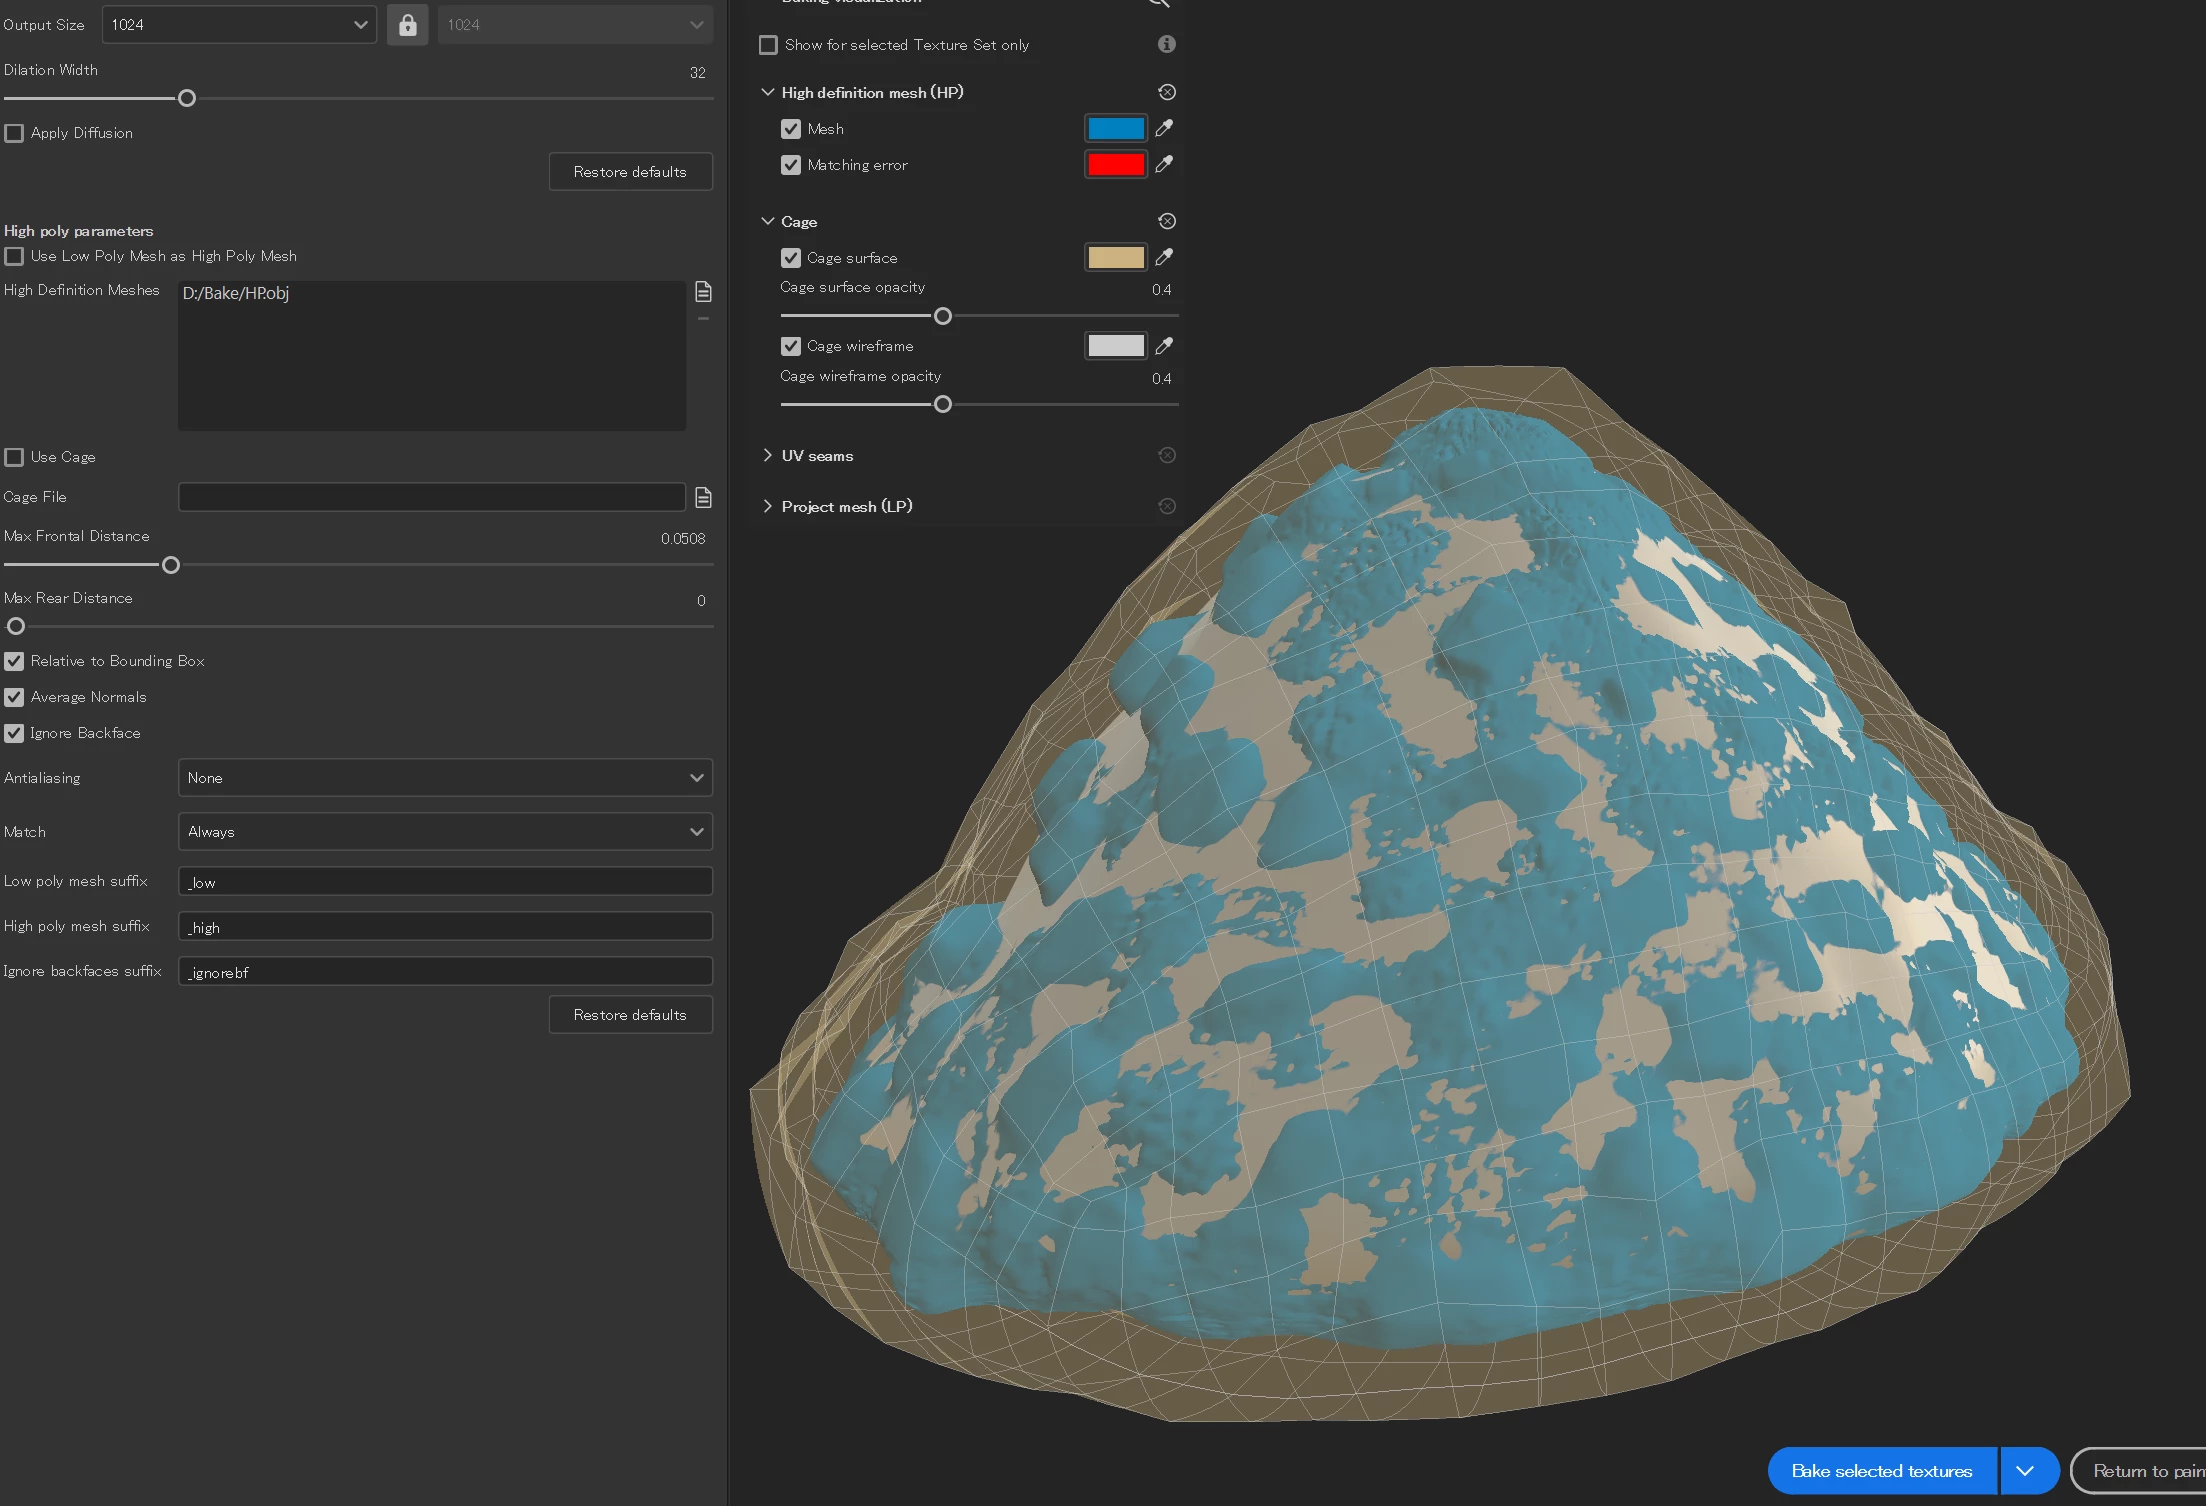Click eyedropper beside Cage surface swatch
This screenshot has width=2206, height=1506.
1164,257
